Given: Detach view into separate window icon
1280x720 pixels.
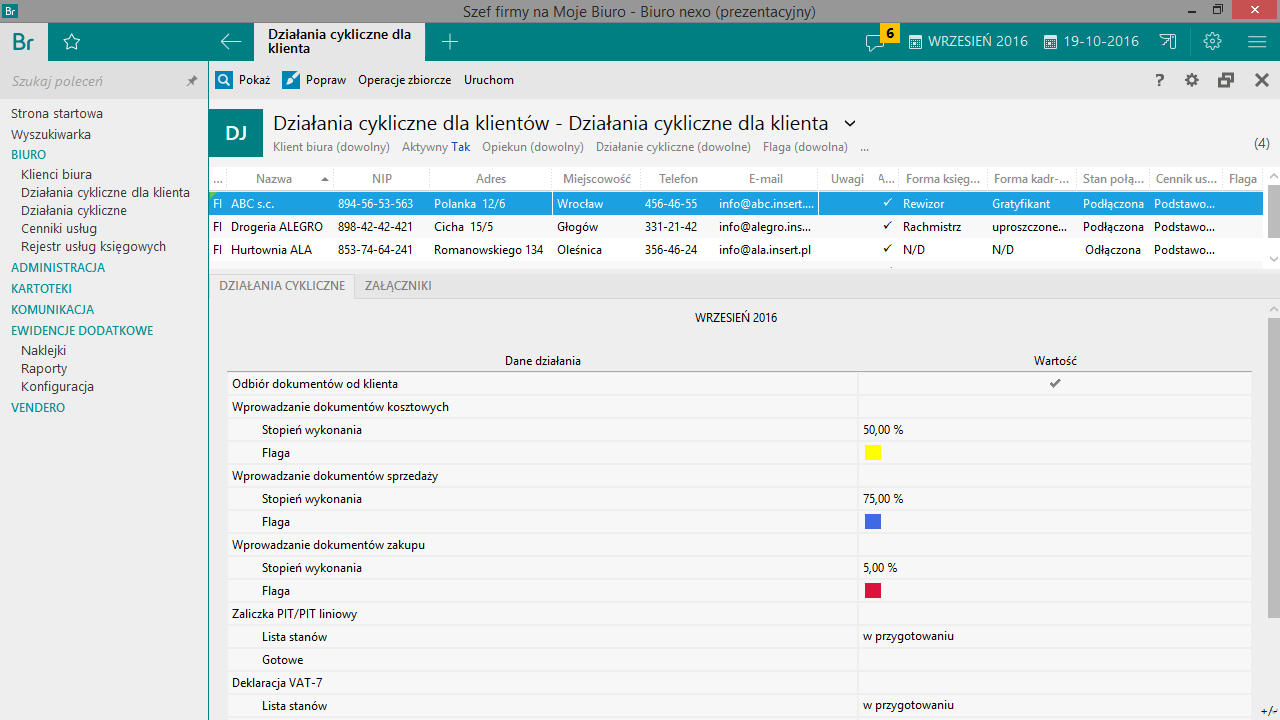Looking at the screenshot, I should tap(1226, 80).
